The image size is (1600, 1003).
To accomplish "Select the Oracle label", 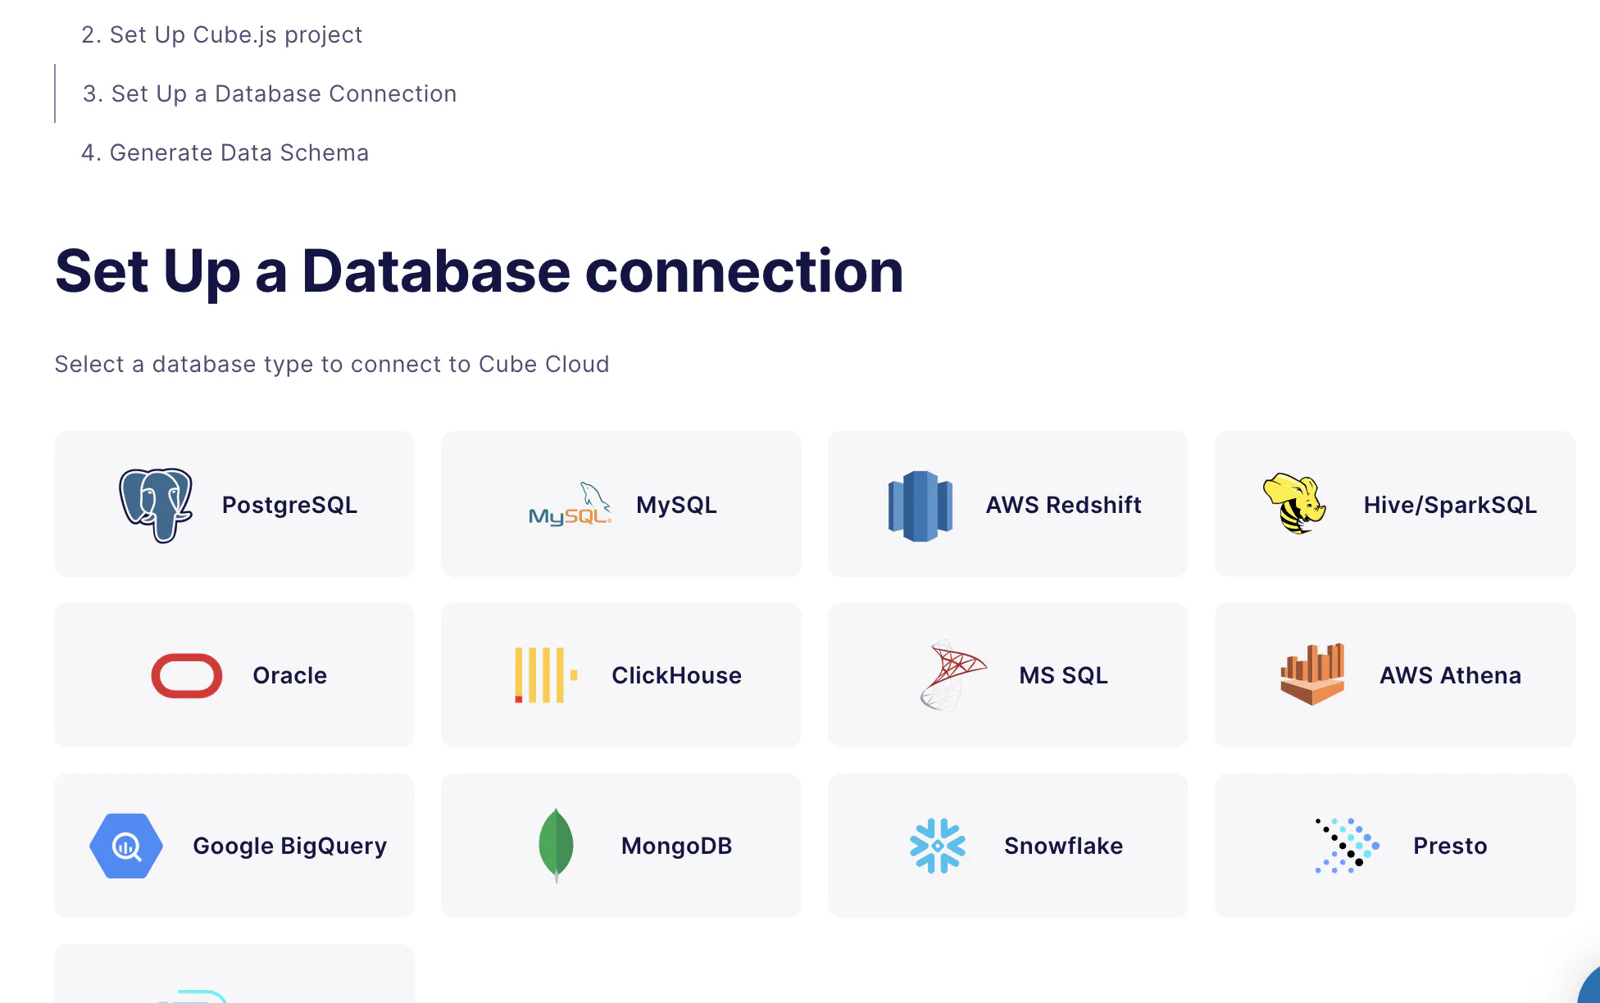I will coord(289,676).
